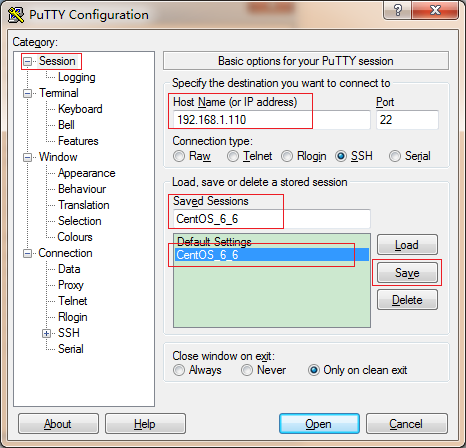466x448 pixels.
Task: Delete the selected saved session
Action: point(407,300)
